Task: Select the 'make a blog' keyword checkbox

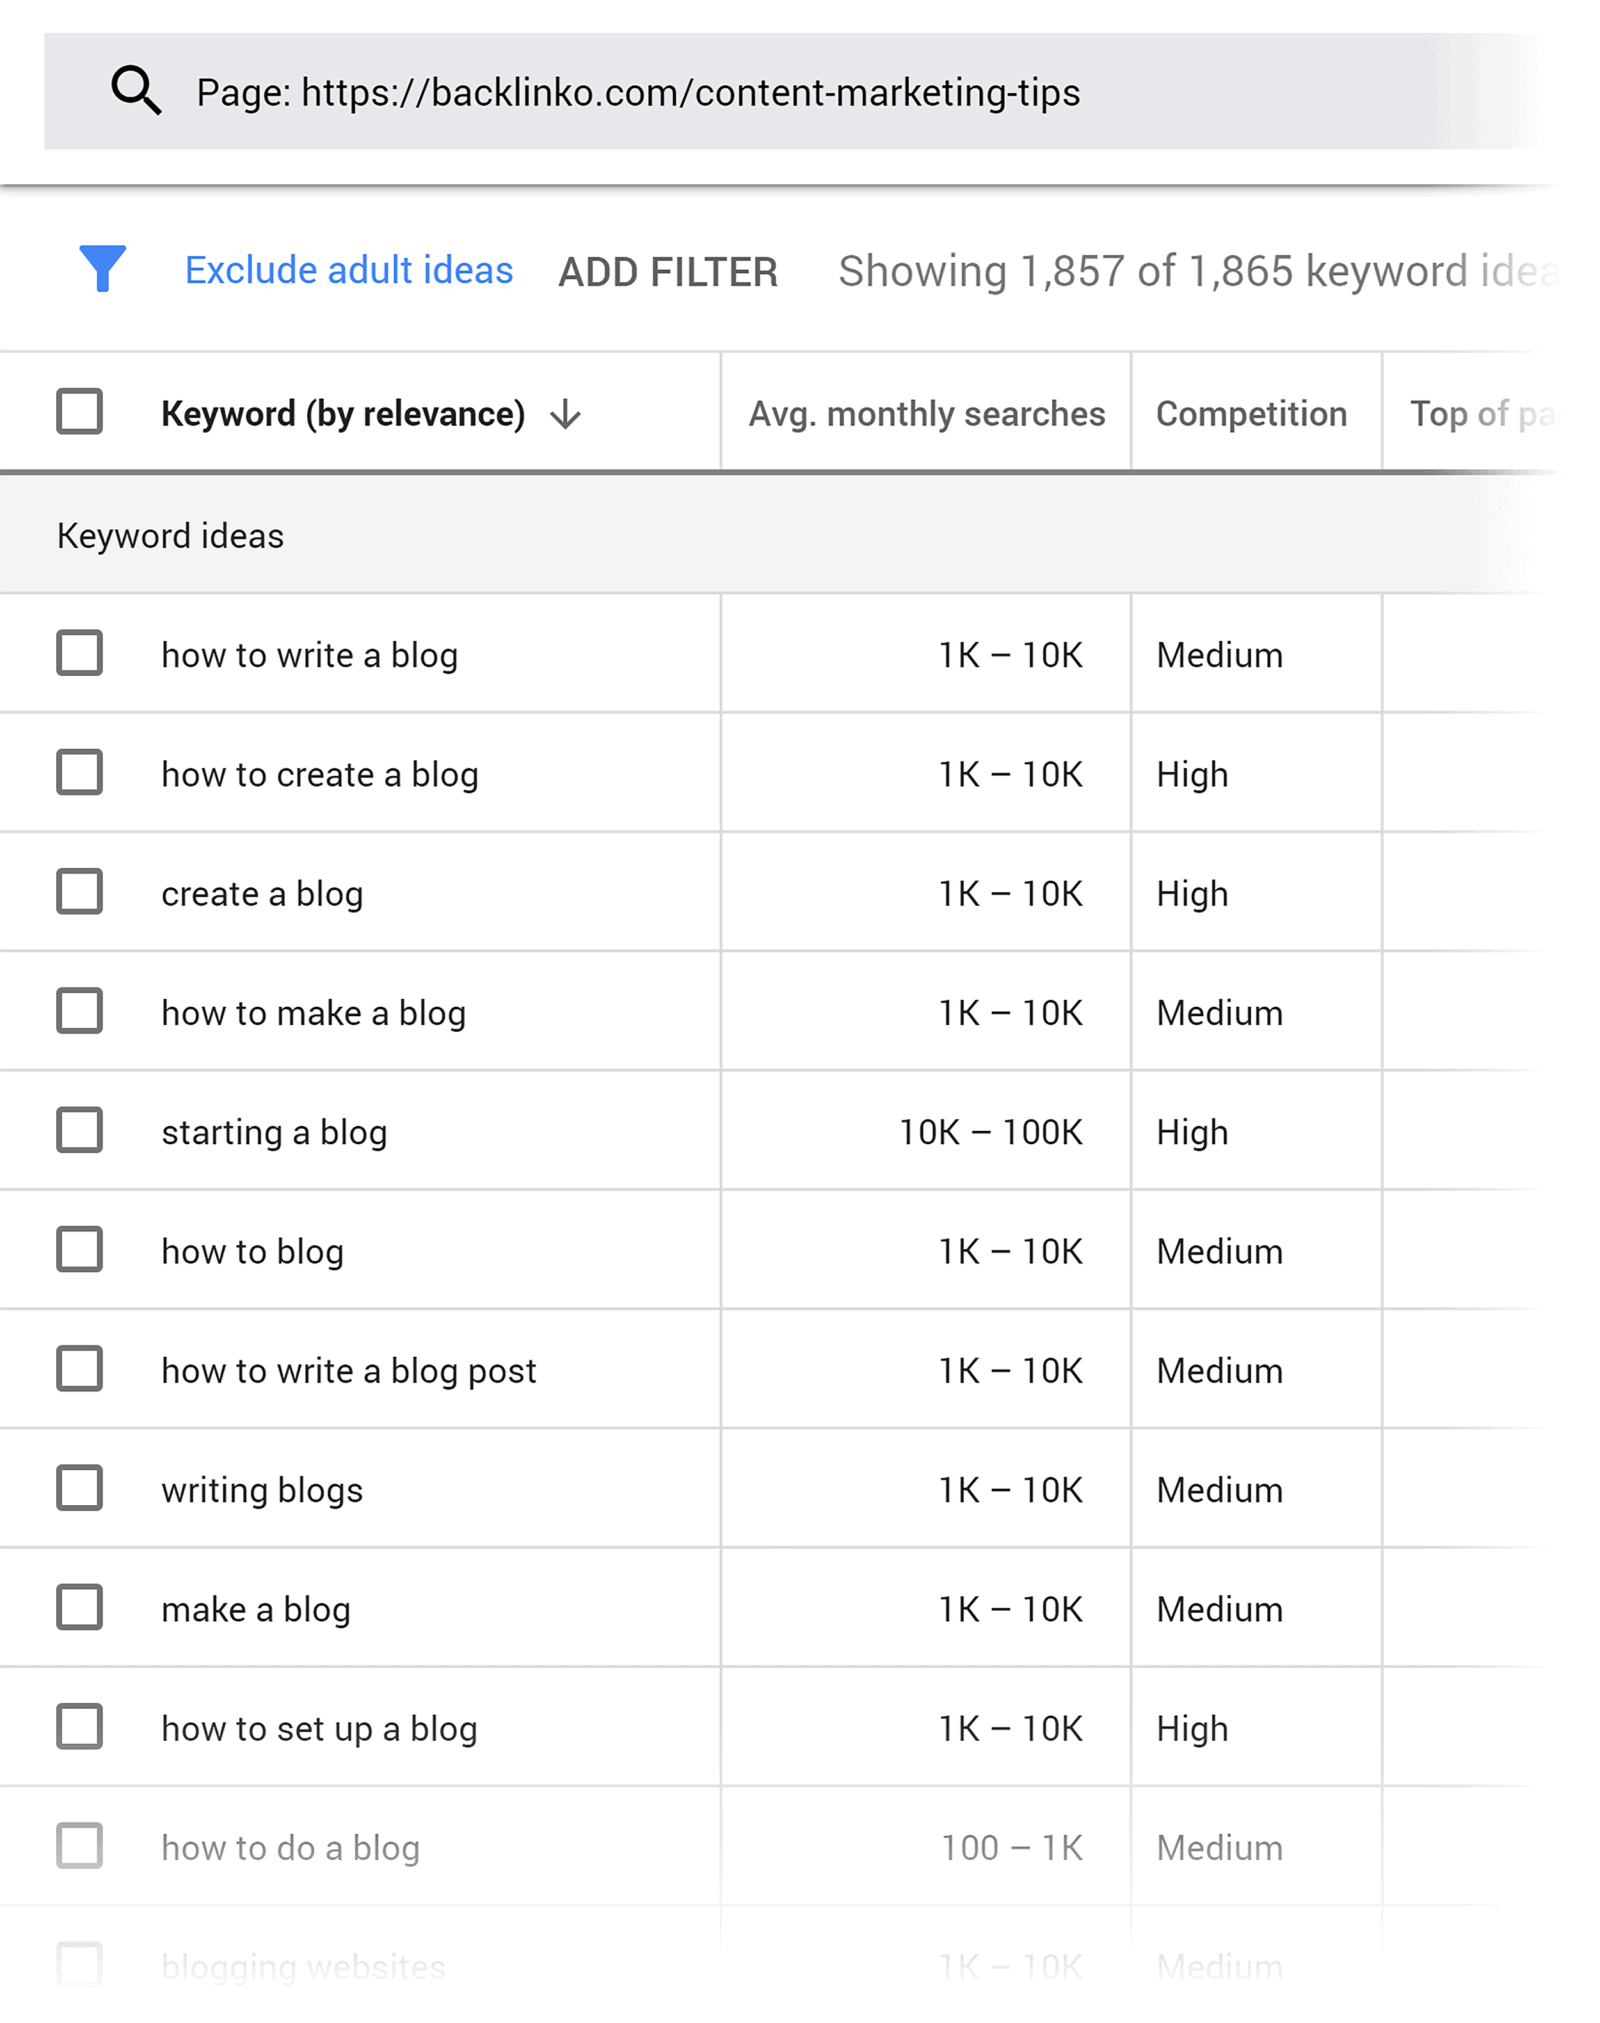Action: [x=81, y=1608]
